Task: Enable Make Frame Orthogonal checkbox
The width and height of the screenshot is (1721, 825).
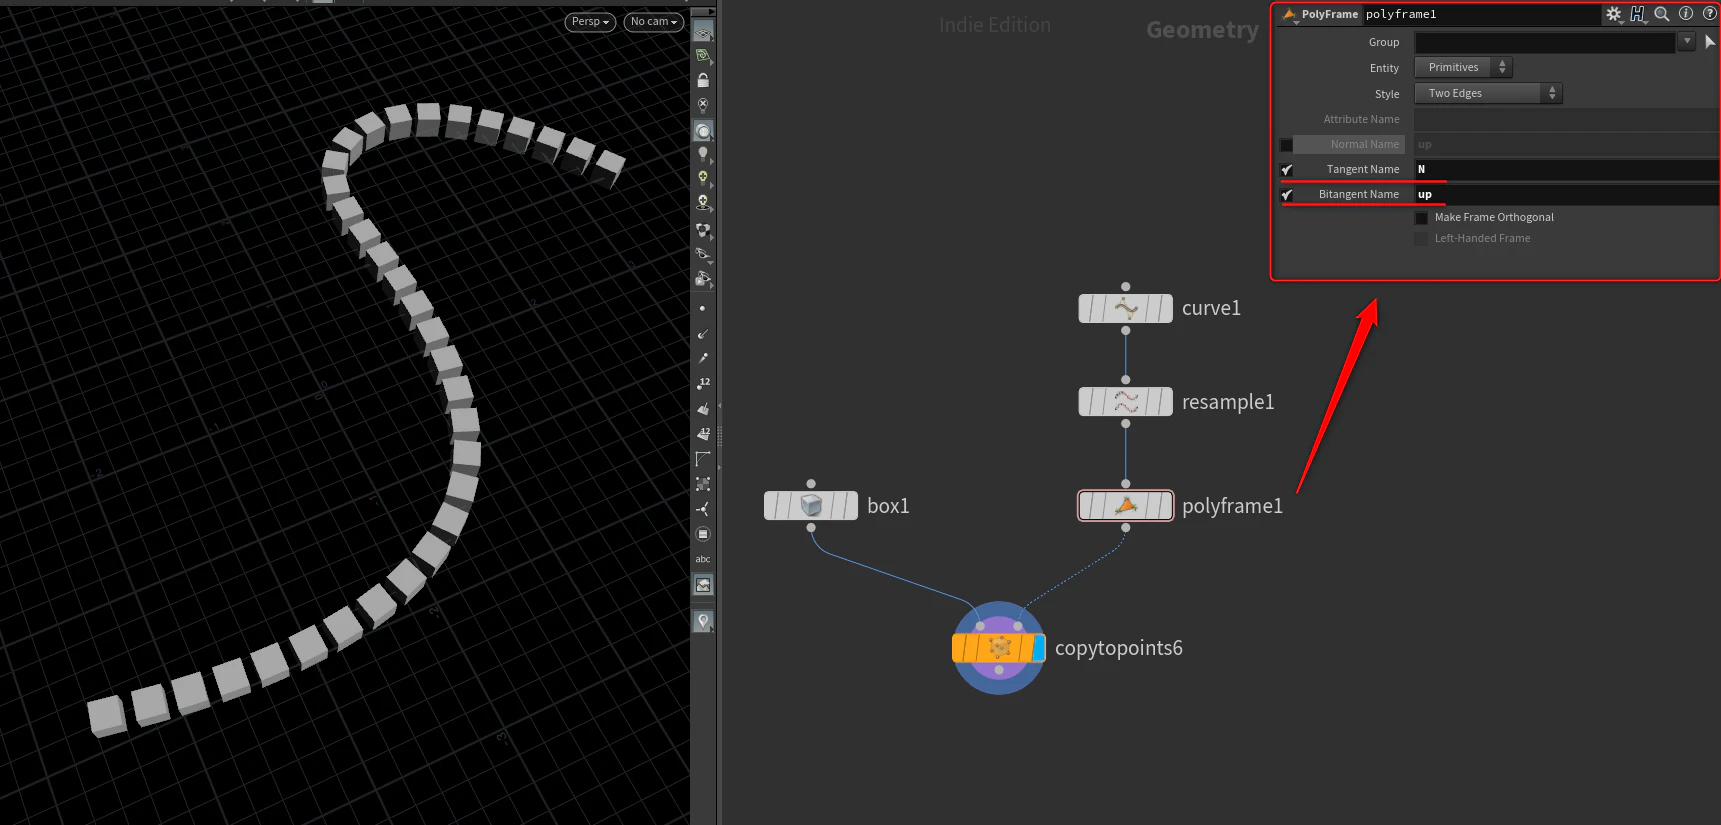Action: 1421,218
